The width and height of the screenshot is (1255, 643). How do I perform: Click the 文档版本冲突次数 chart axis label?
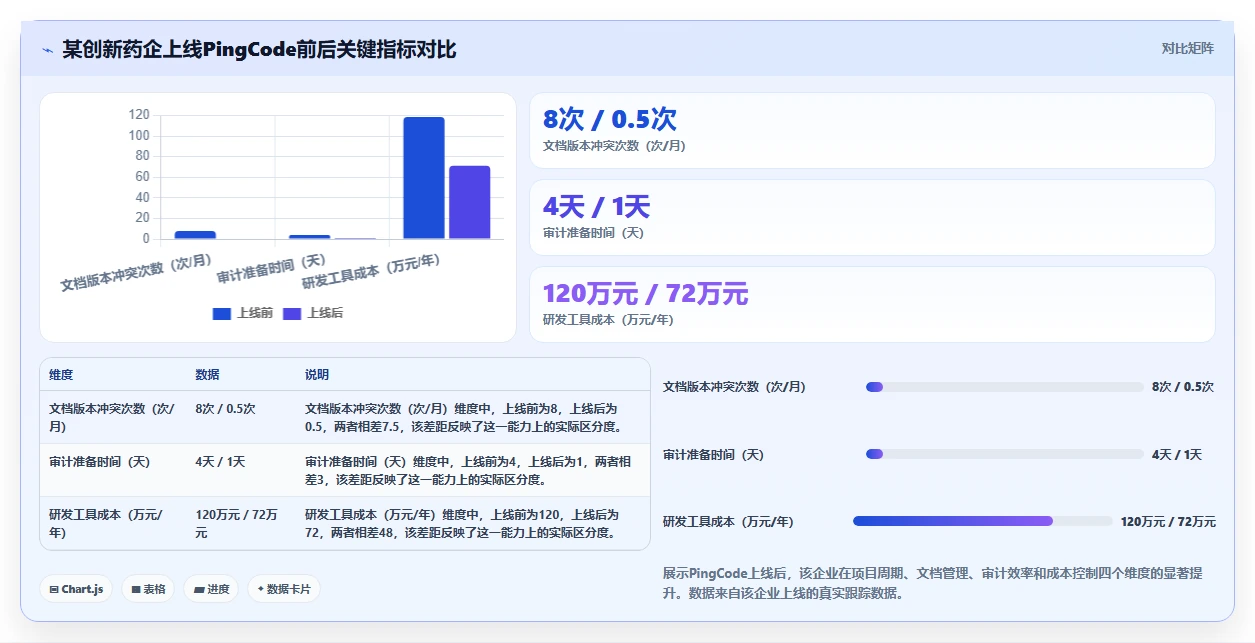pyautogui.click(x=136, y=272)
